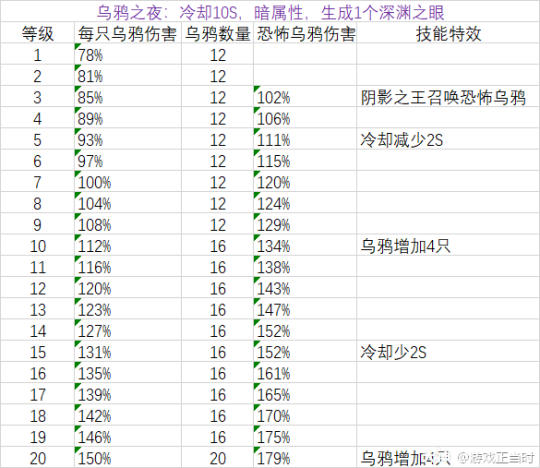The height and width of the screenshot is (468, 540).
Task: Select the 等级 cell "5"
Action: (38, 139)
